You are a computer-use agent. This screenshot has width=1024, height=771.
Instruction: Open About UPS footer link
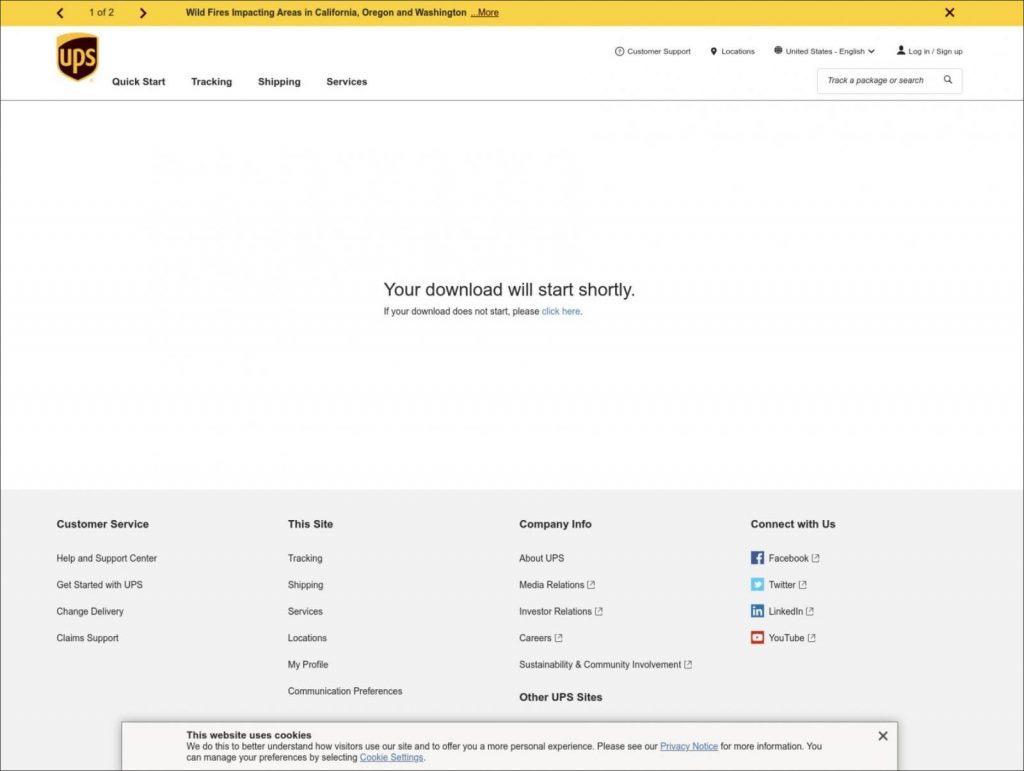point(541,558)
